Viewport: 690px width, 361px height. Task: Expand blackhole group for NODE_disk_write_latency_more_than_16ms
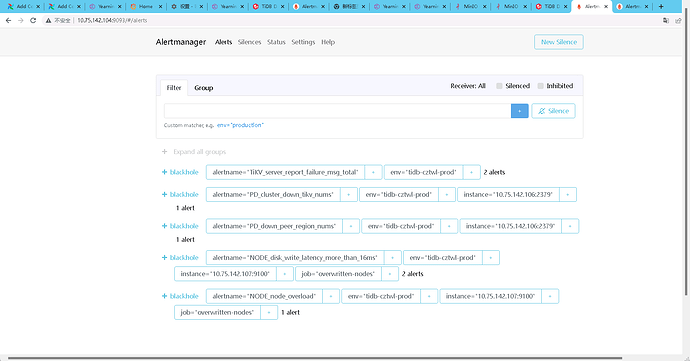coord(180,258)
